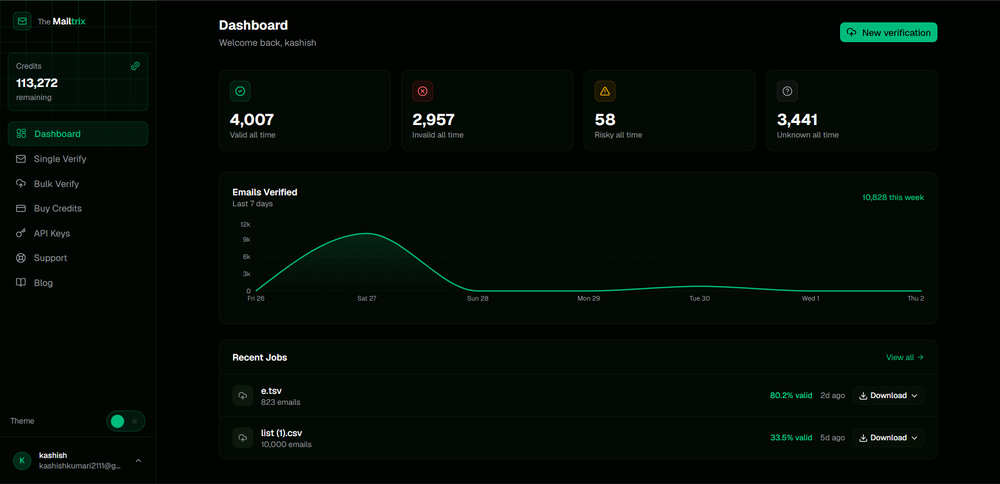This screenshot has height=484, width=1000.
Task: Click the Tue 30 chart axis label
Action: click(x=700, y=298)
